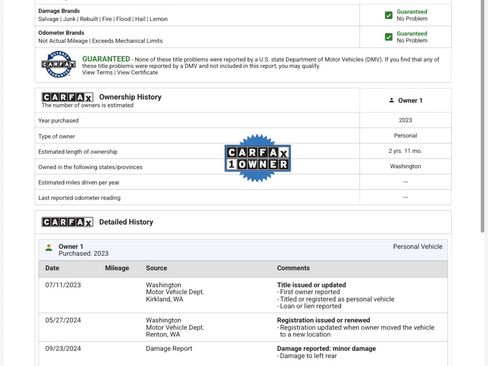This screenshot has width=488, height=366.
Task: Click the Title issued or updated comment
Action: pyautogui.click(x=311, y=285)
